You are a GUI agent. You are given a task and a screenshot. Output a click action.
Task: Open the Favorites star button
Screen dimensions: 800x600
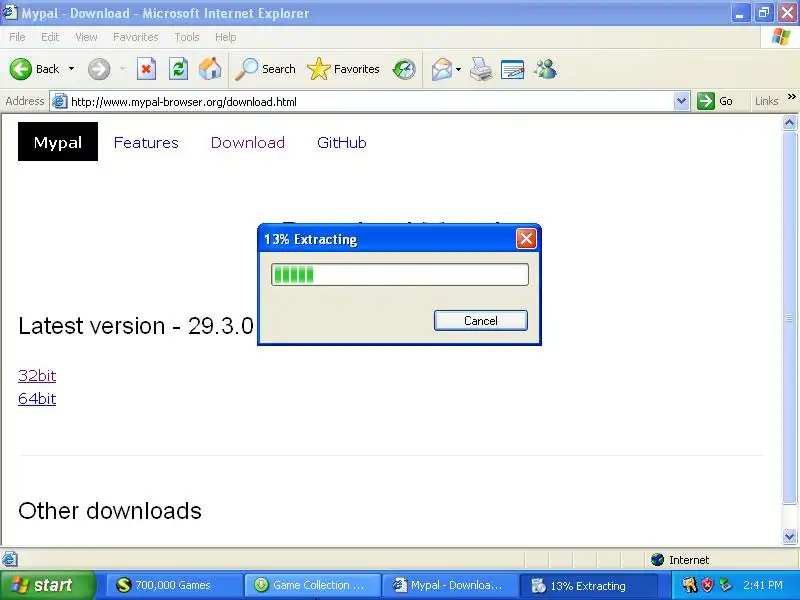click(343, 69)
